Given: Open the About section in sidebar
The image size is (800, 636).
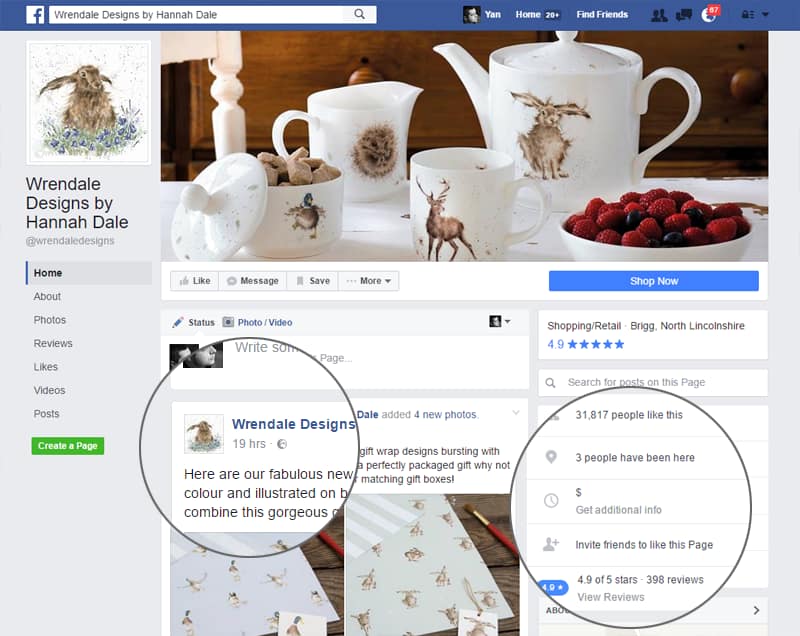Looking at the screenshot, I should tap(47, 296).
